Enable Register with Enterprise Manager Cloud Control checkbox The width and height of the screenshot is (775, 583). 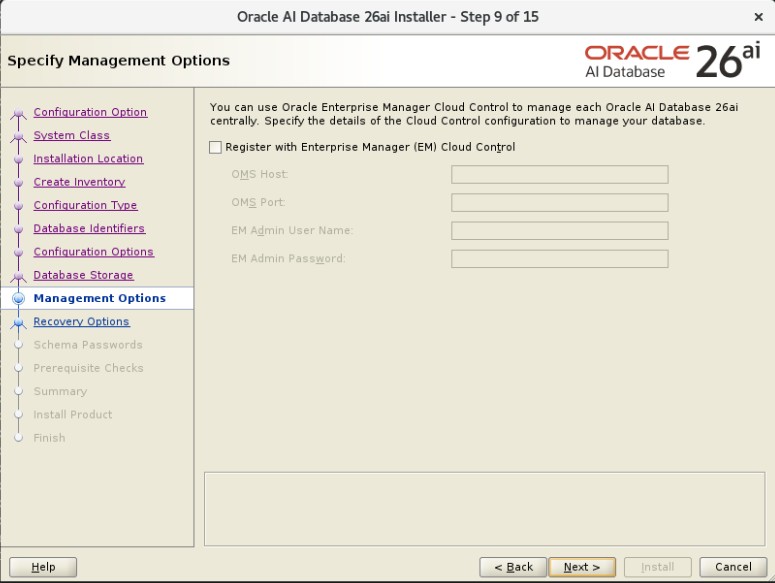coord(215,147)
